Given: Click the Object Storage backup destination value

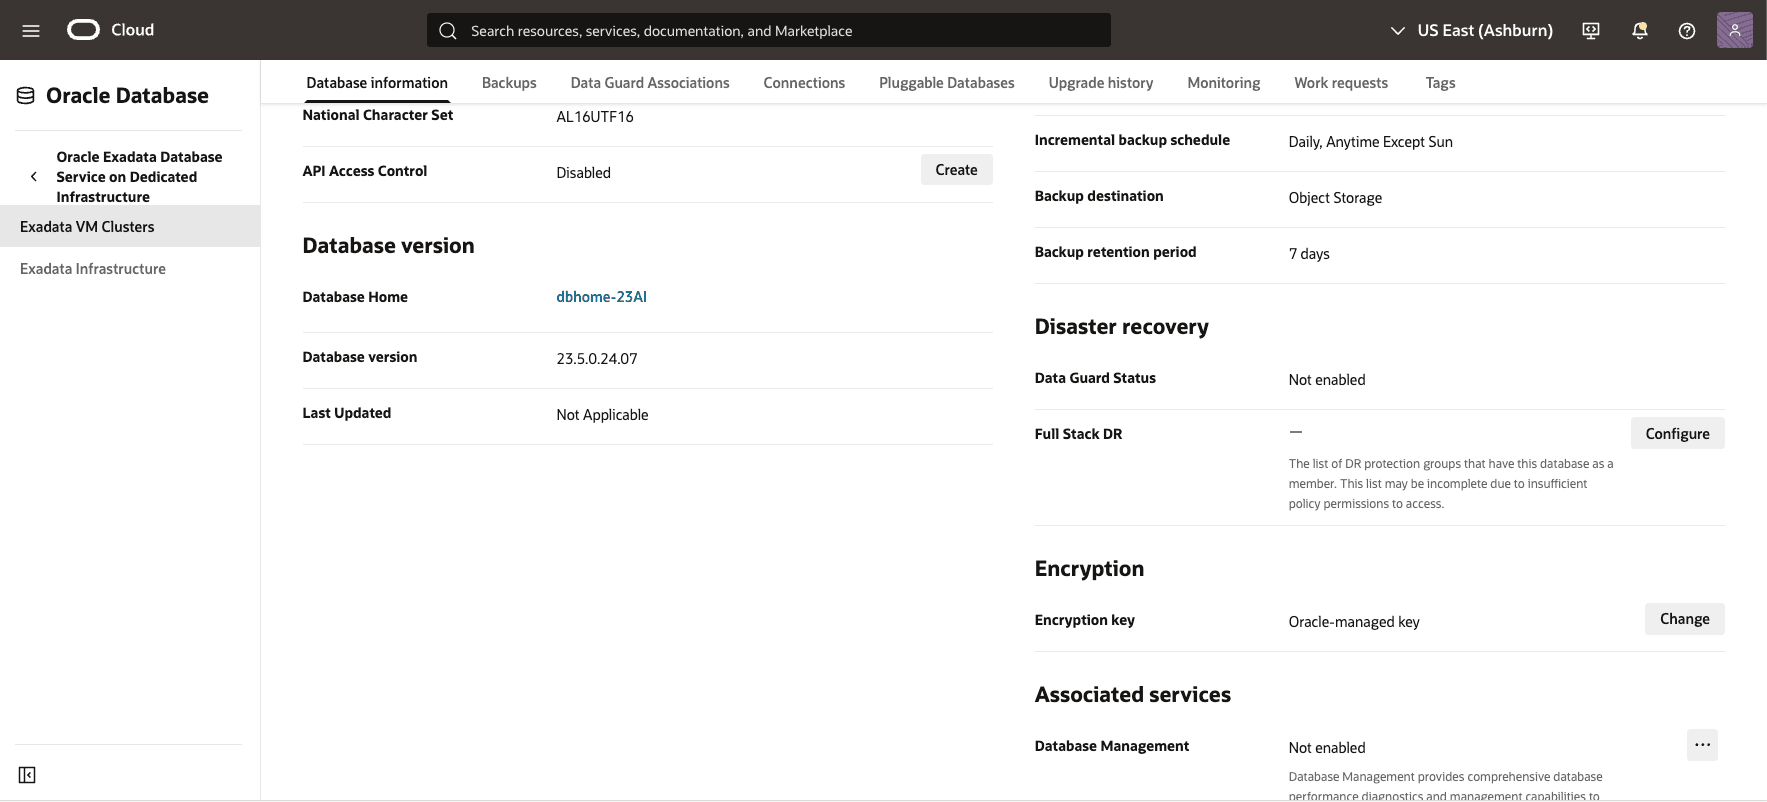Looking at the screenshot, I should click(1335, 198).
